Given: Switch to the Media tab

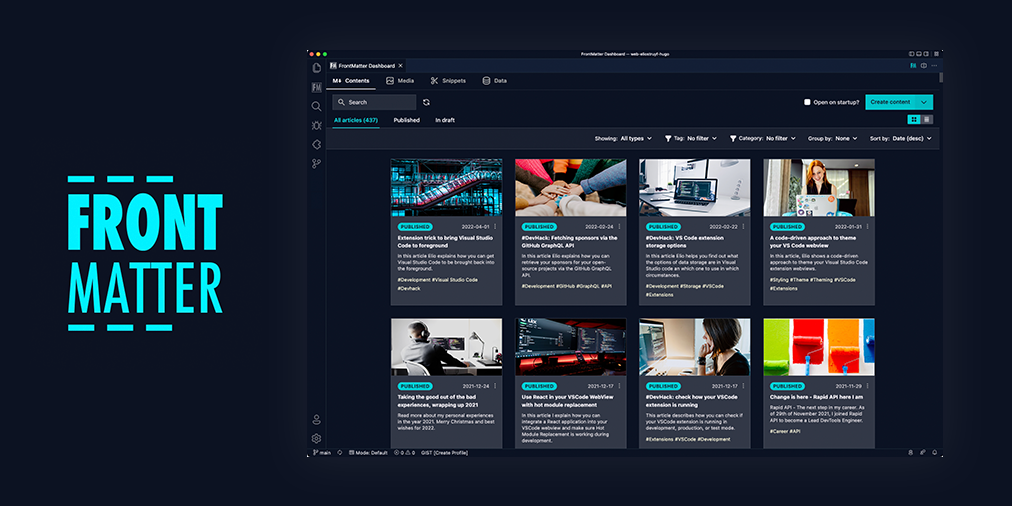Looking at the screenshot, I should (400, 80).
